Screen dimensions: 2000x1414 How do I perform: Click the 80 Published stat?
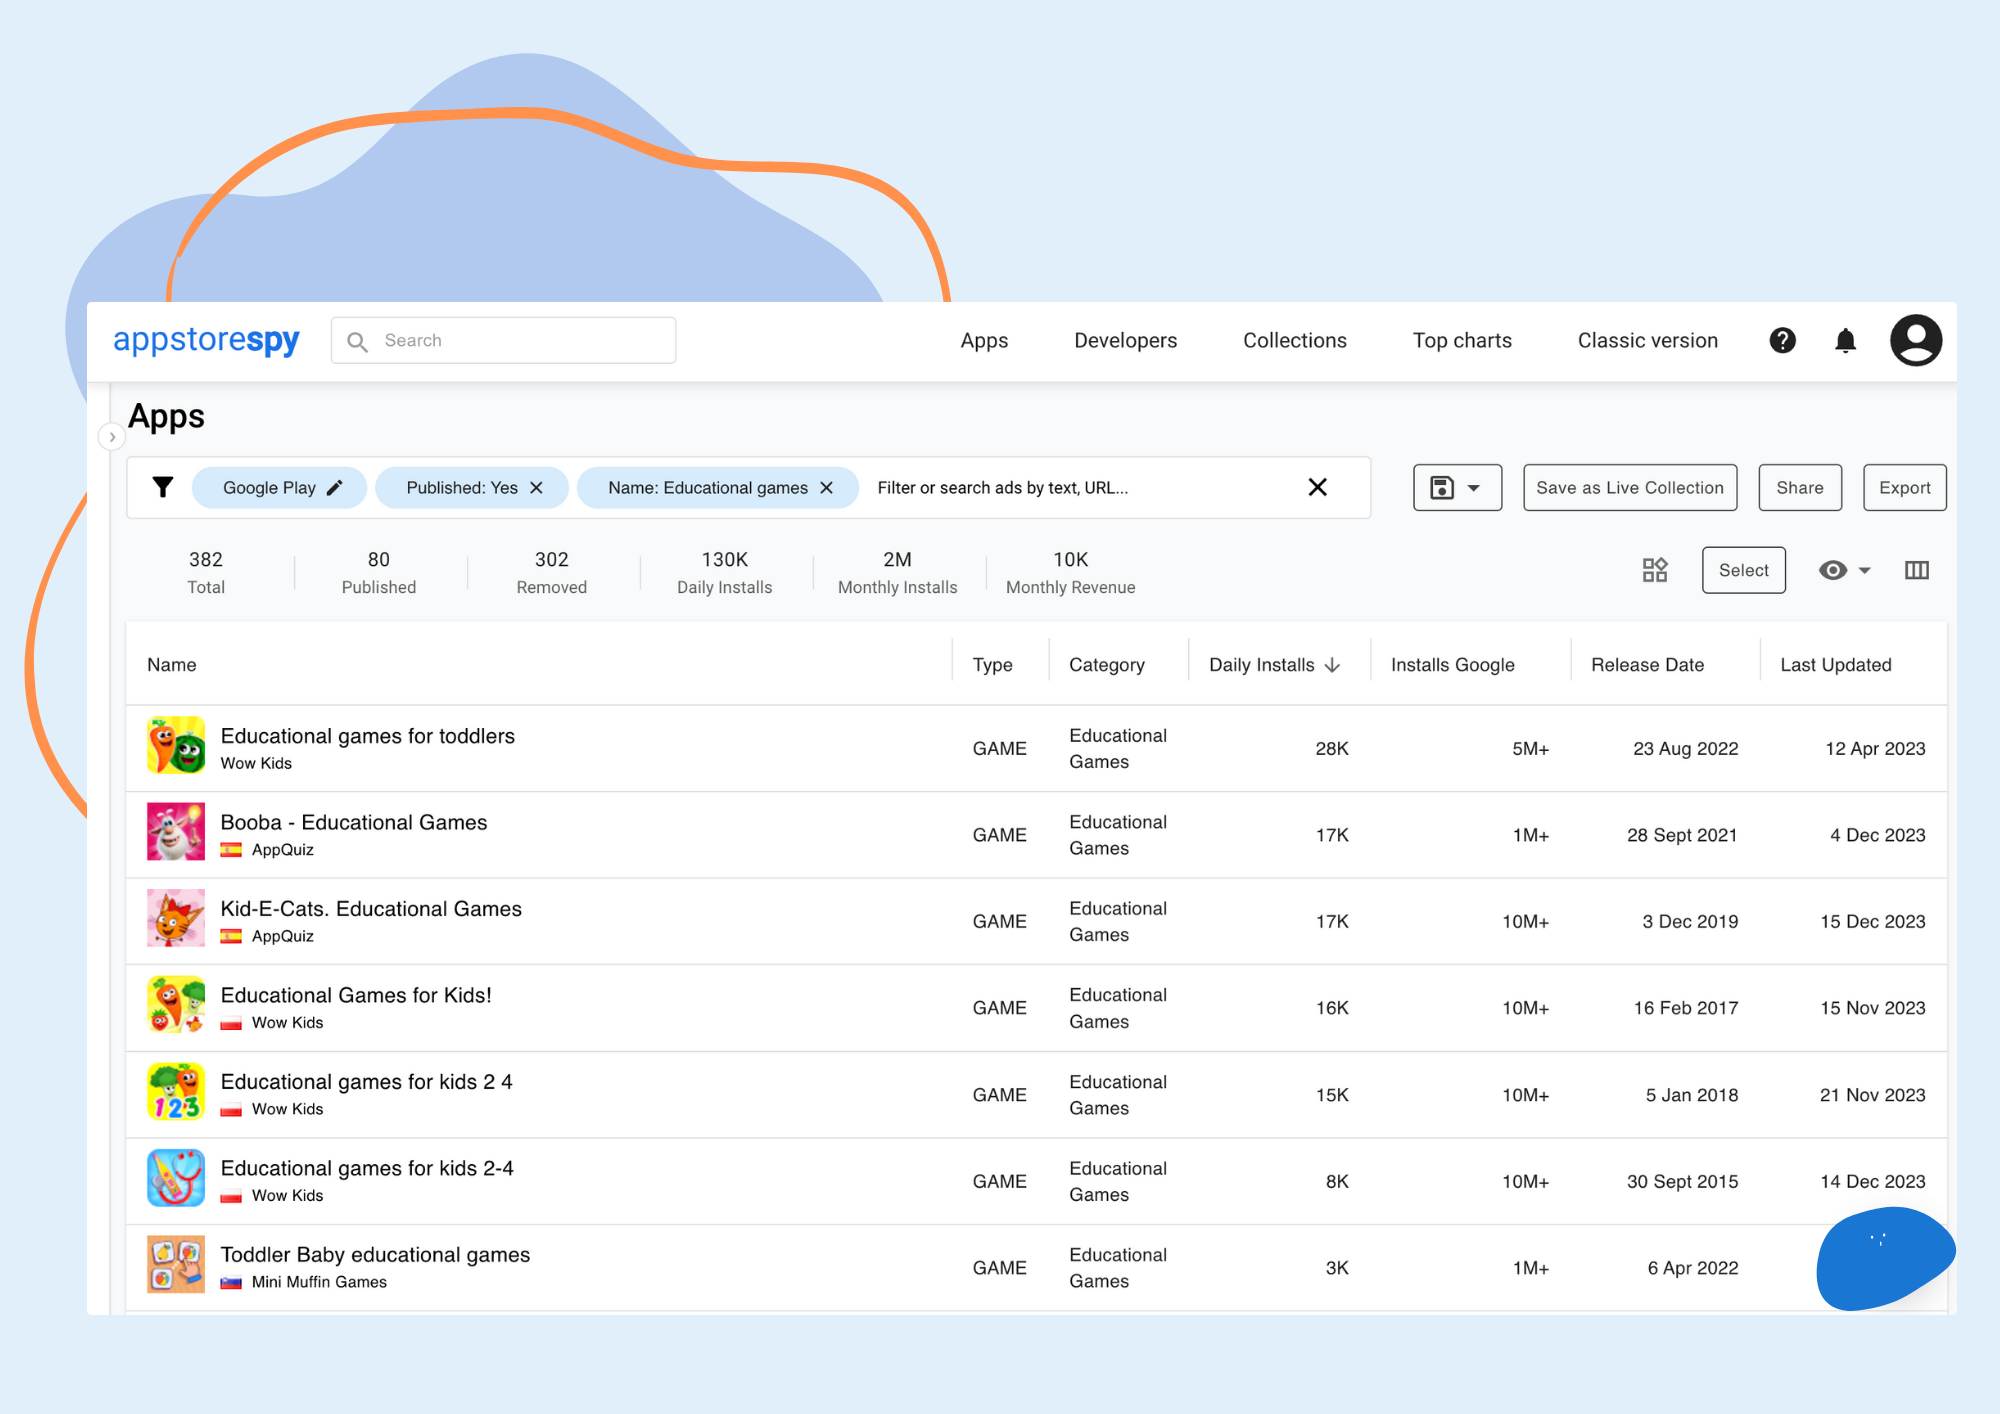tap(379, 573)
